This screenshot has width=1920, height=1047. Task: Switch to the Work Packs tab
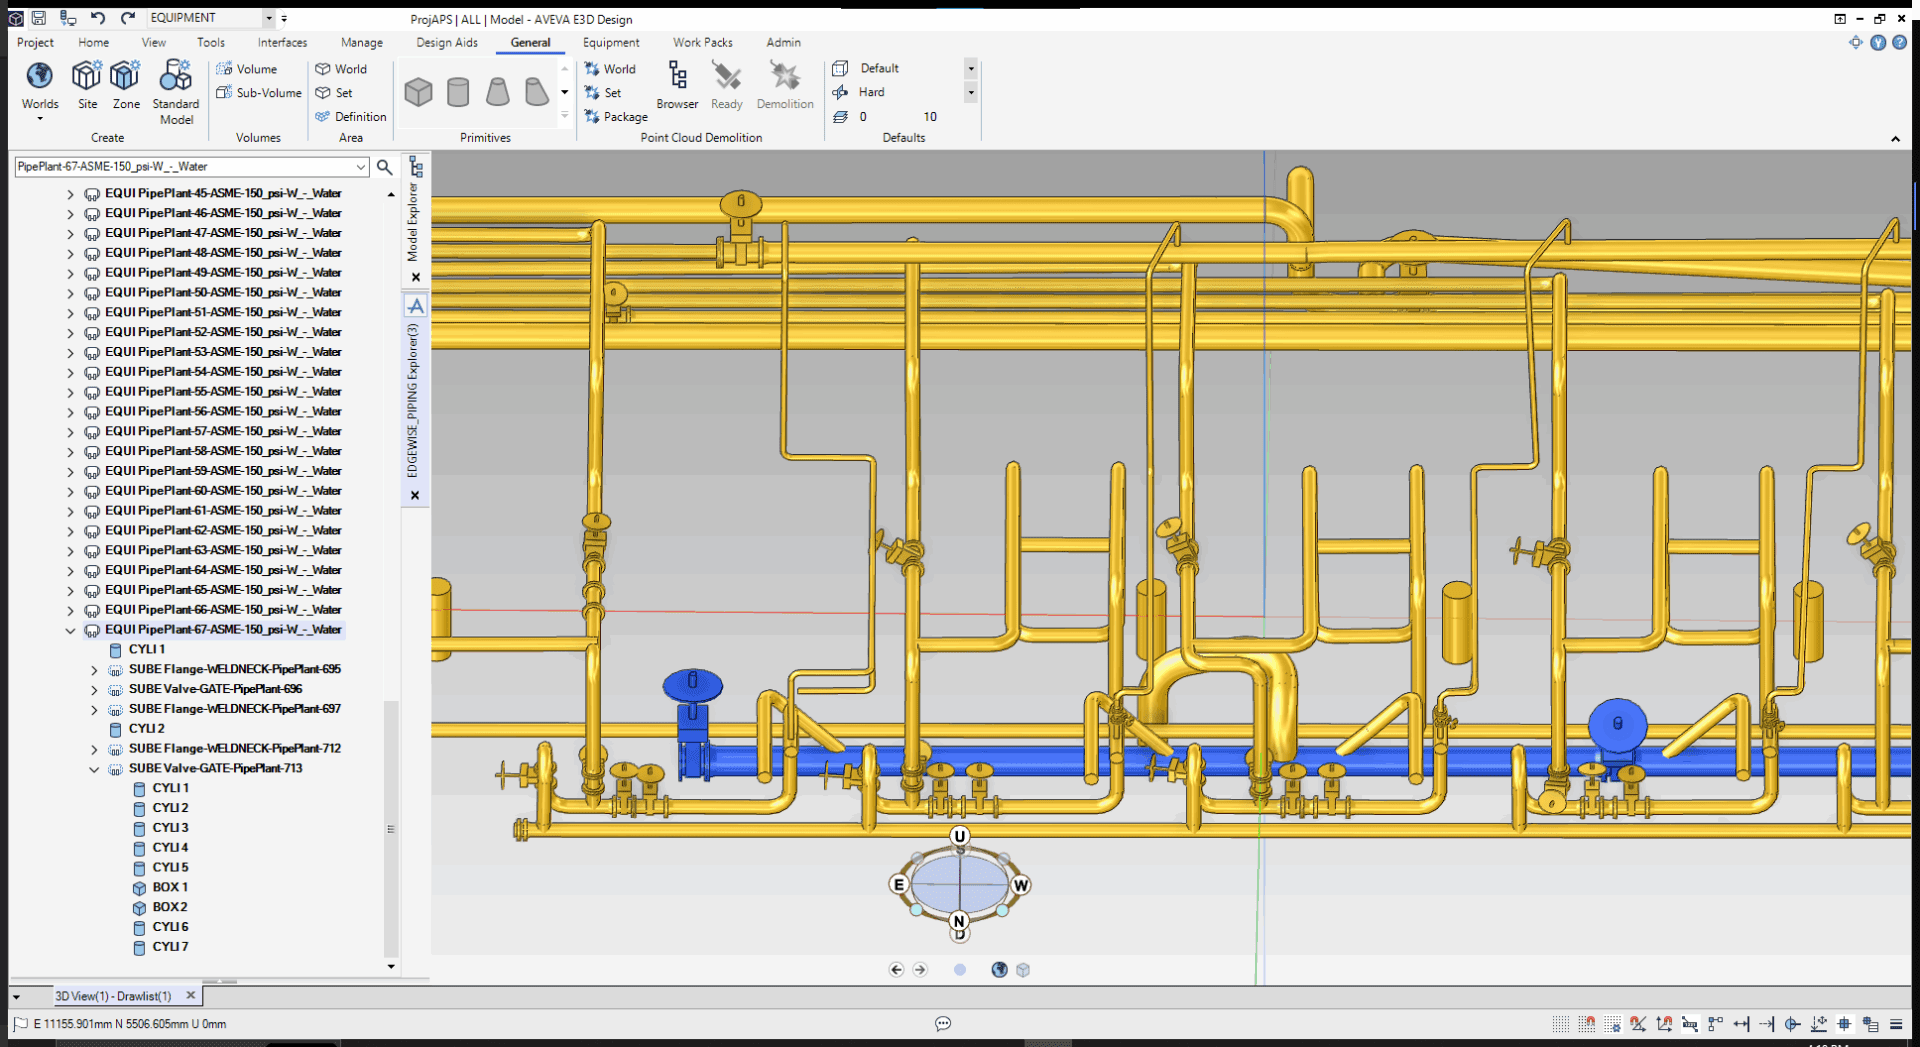click(x=702, y=42)
